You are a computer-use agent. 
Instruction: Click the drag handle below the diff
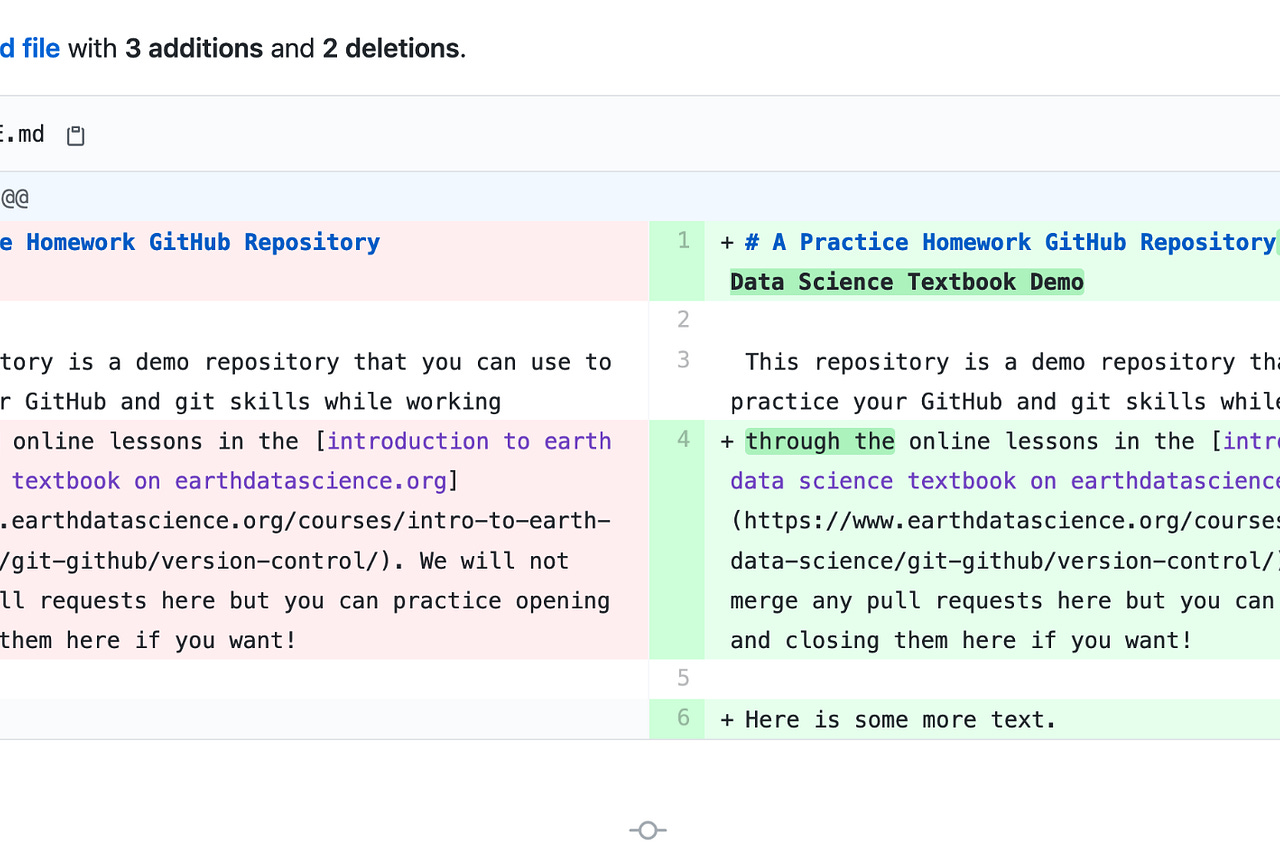[x=647, y=830]
